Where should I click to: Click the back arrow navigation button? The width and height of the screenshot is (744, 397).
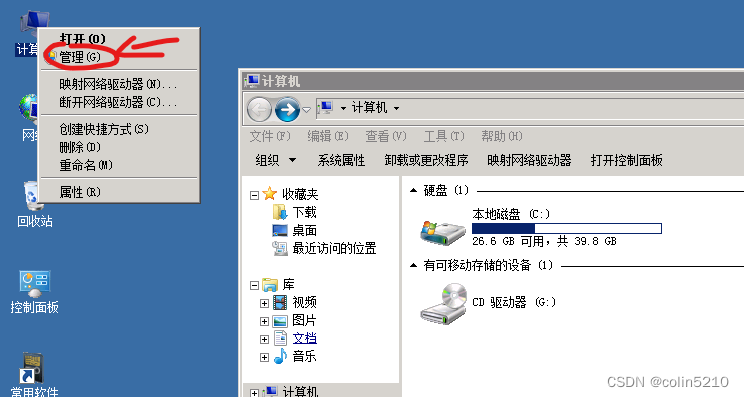(259, 110)
